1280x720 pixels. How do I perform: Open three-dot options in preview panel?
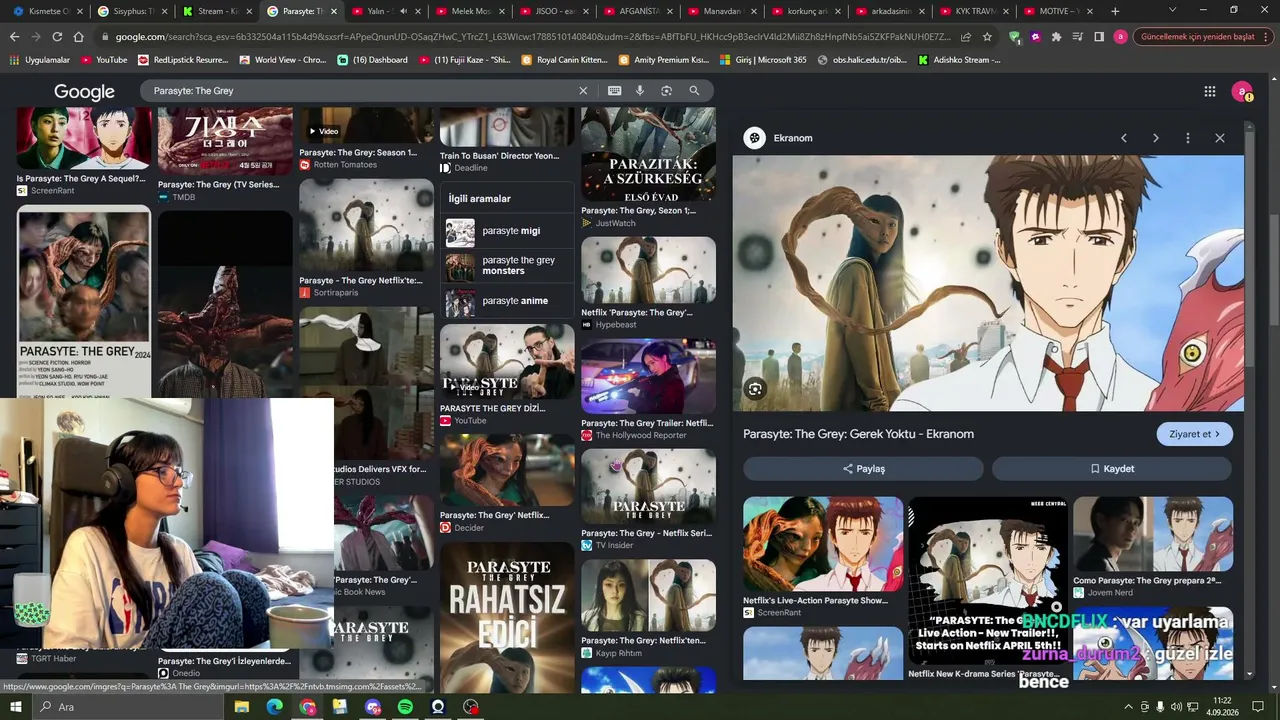pyautogui.click(x=1187, y=138)
